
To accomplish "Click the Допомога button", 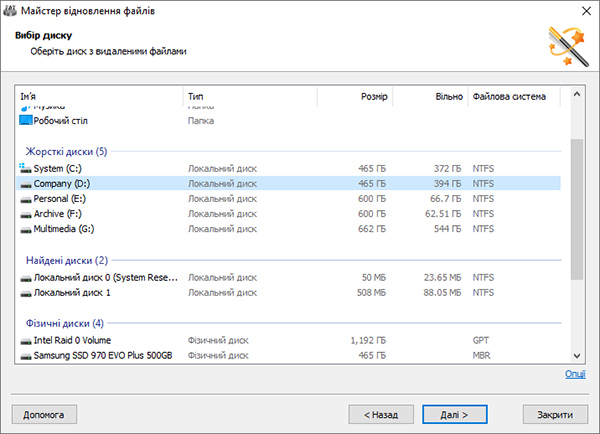I will pyautogui.click(x=44, y=414).
